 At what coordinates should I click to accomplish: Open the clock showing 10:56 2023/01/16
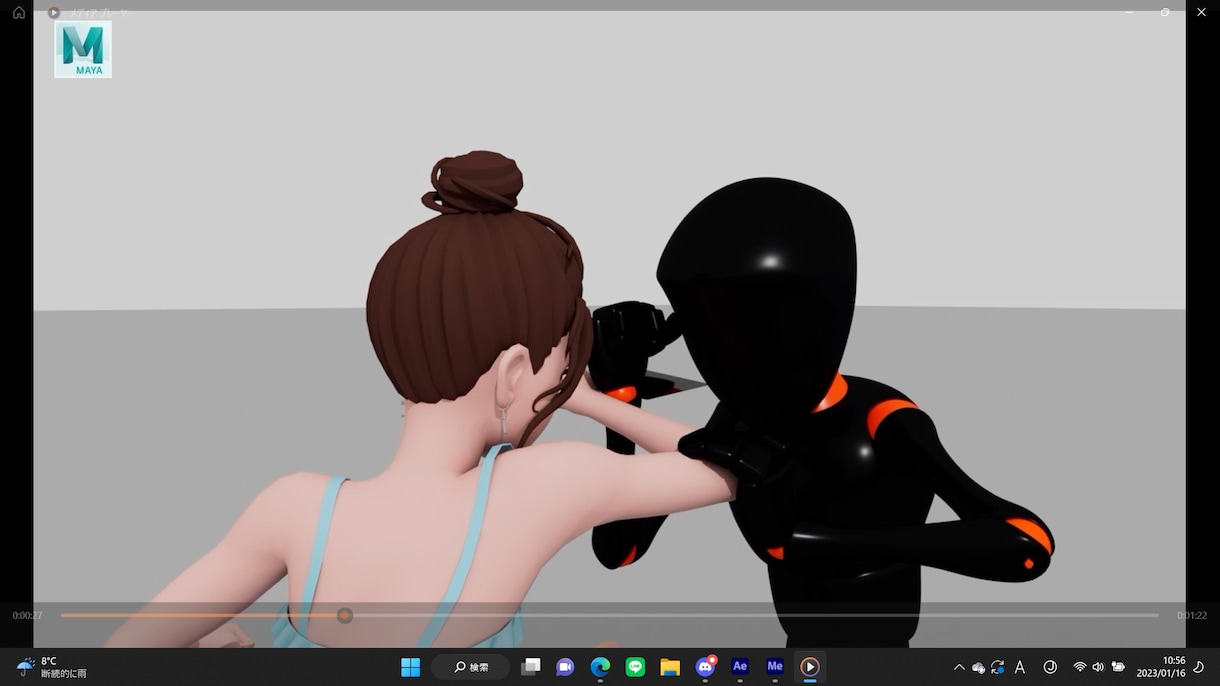[x=1161, y=667]
